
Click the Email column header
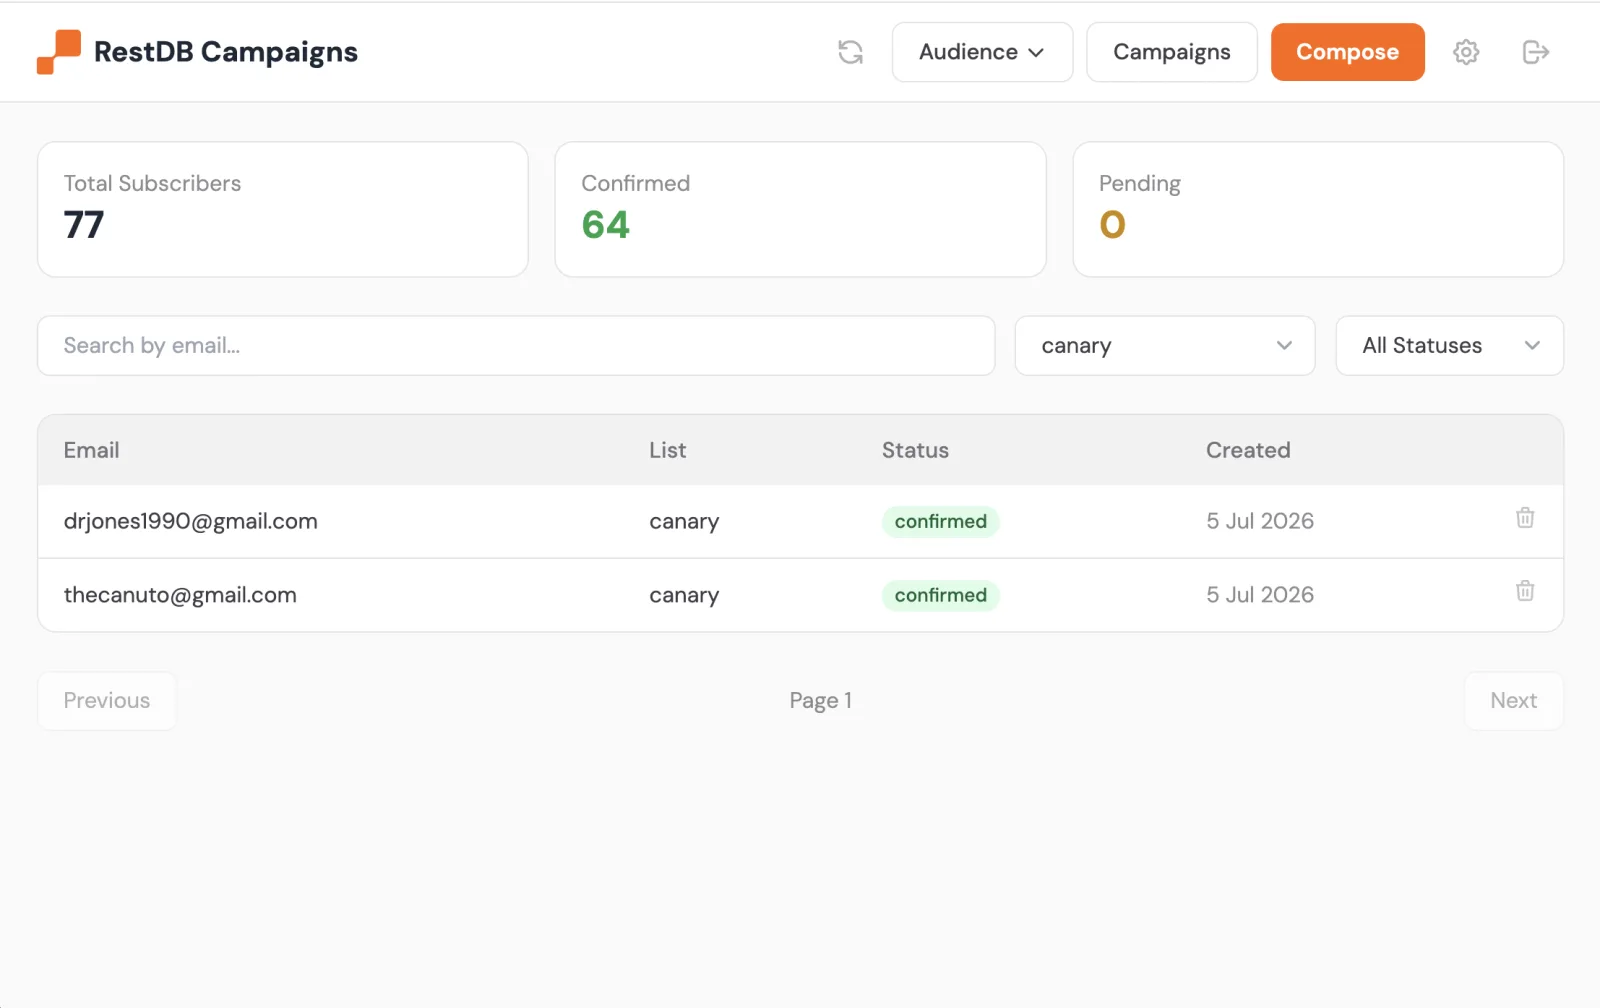pyautogui.click(x=92, y=450)
